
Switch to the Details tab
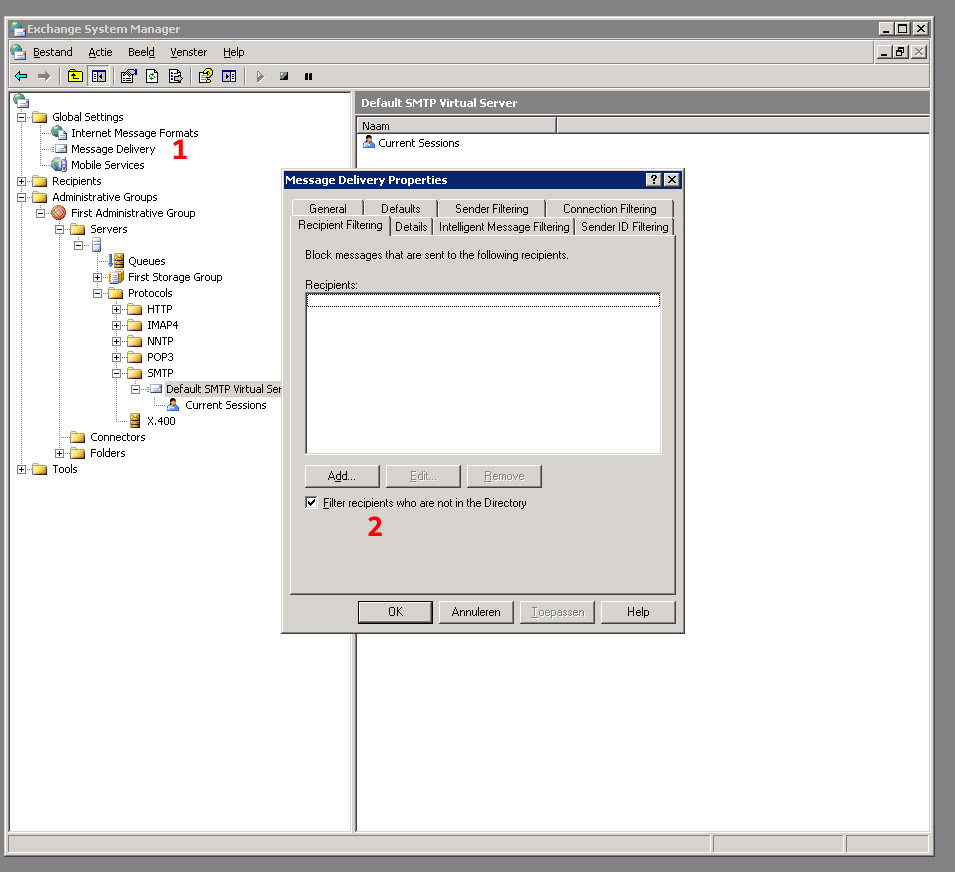click(411, 227)
